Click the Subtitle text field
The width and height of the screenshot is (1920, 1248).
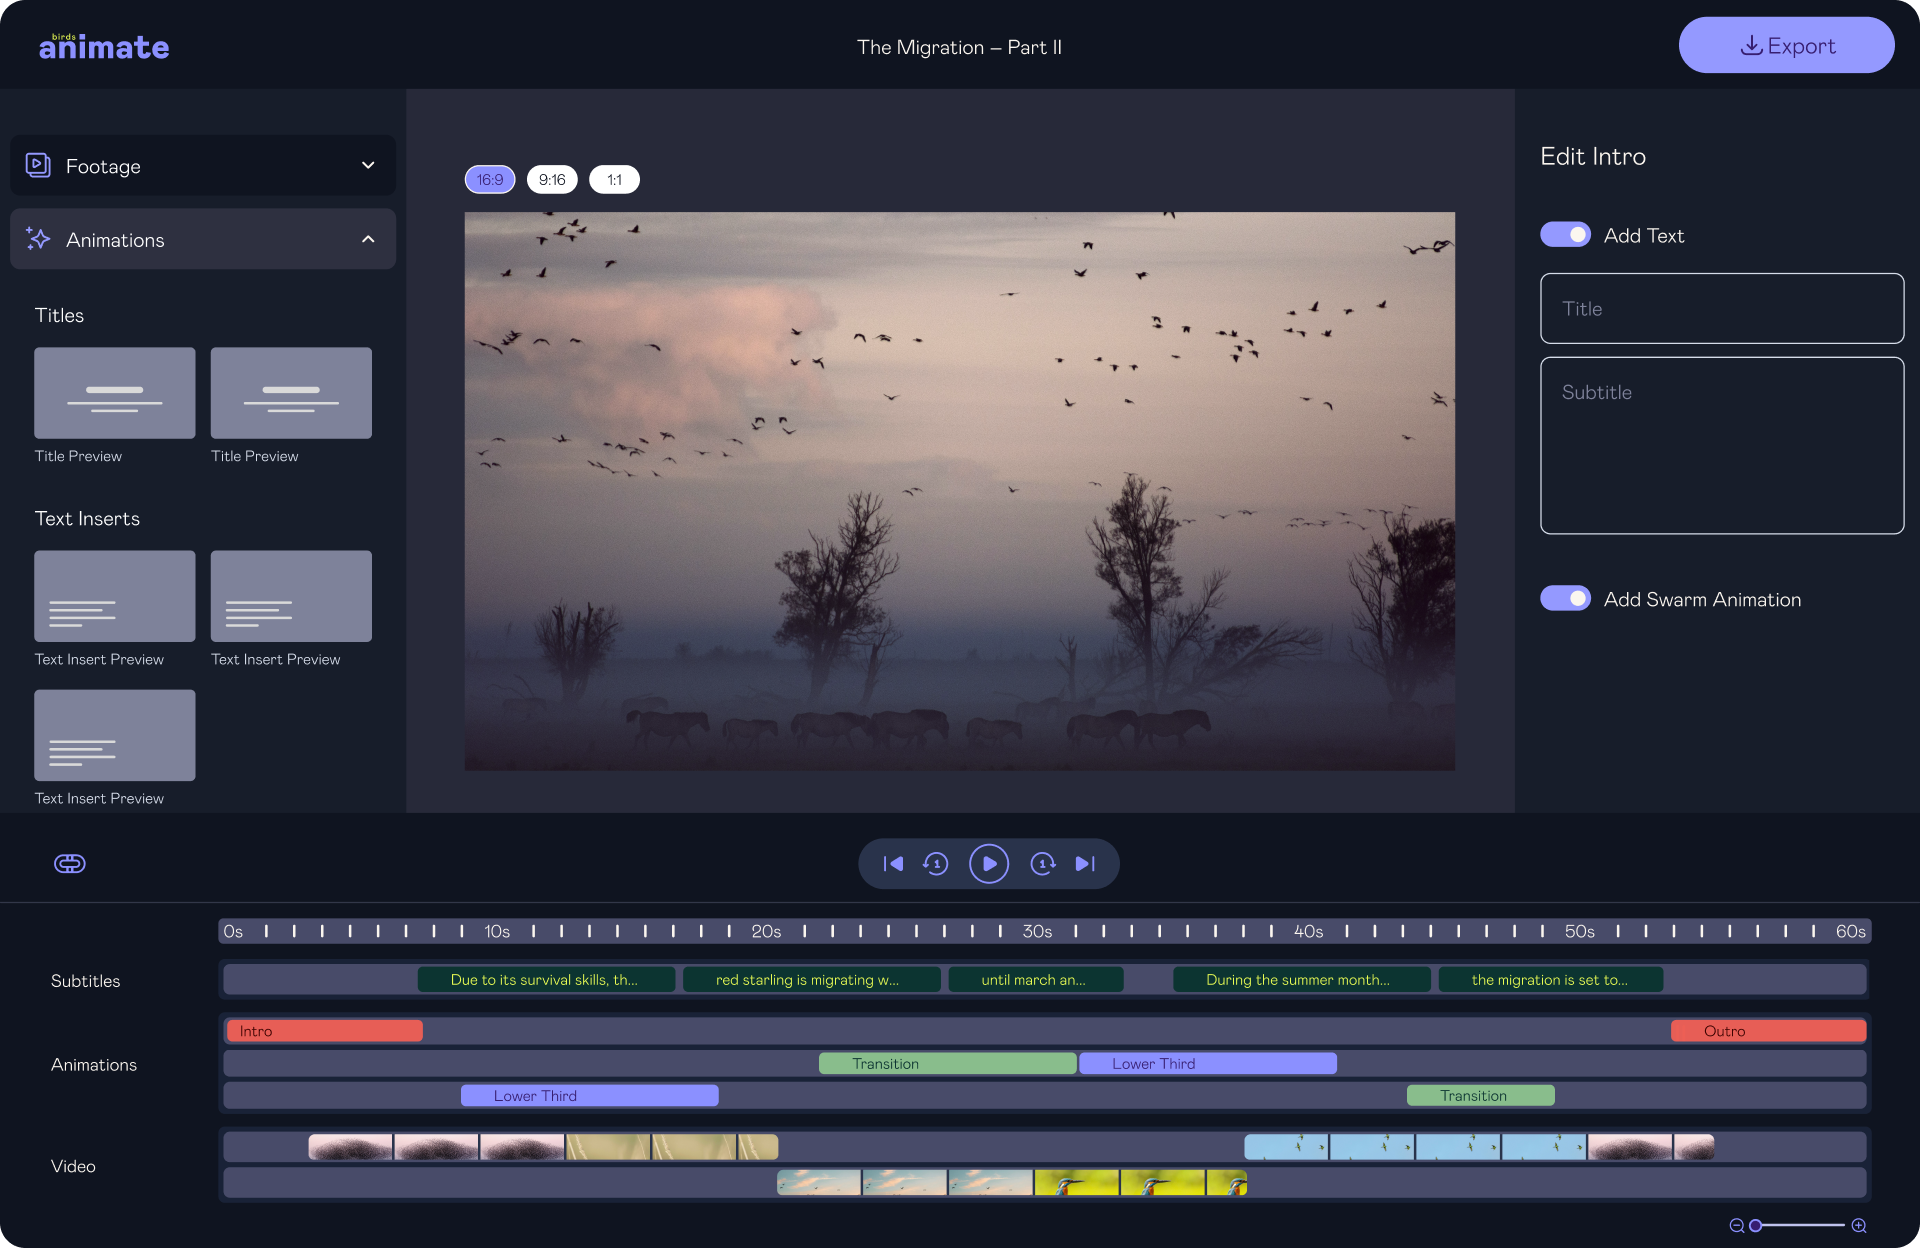click(1721, 446)
